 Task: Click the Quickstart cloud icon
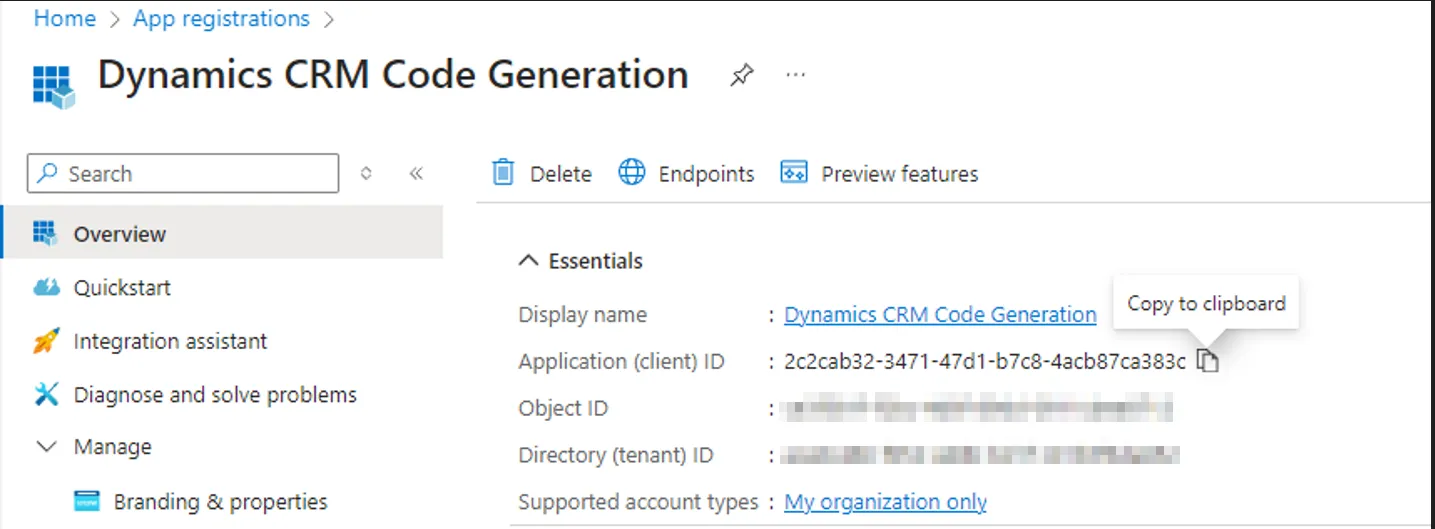click(46, 288)
